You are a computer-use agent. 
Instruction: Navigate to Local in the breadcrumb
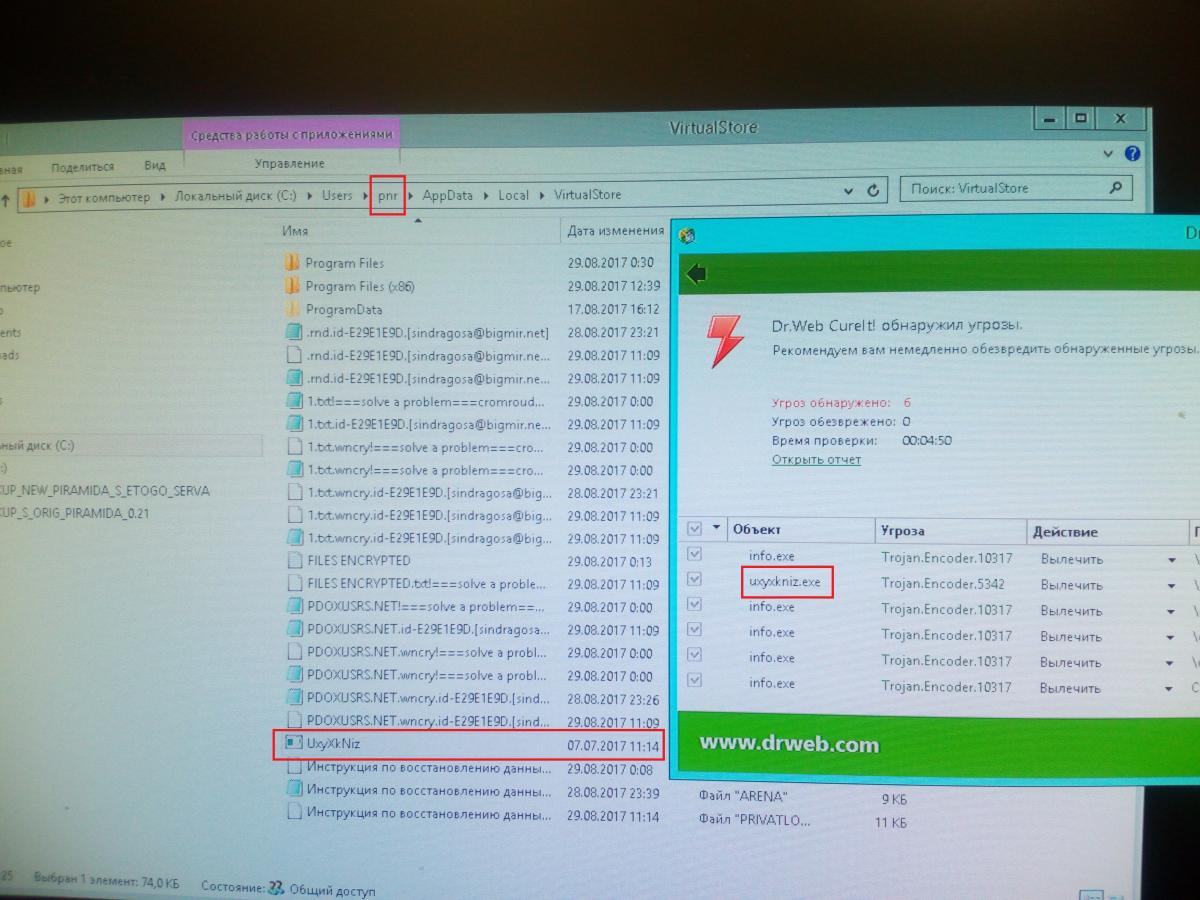click(x=514, y=195)
